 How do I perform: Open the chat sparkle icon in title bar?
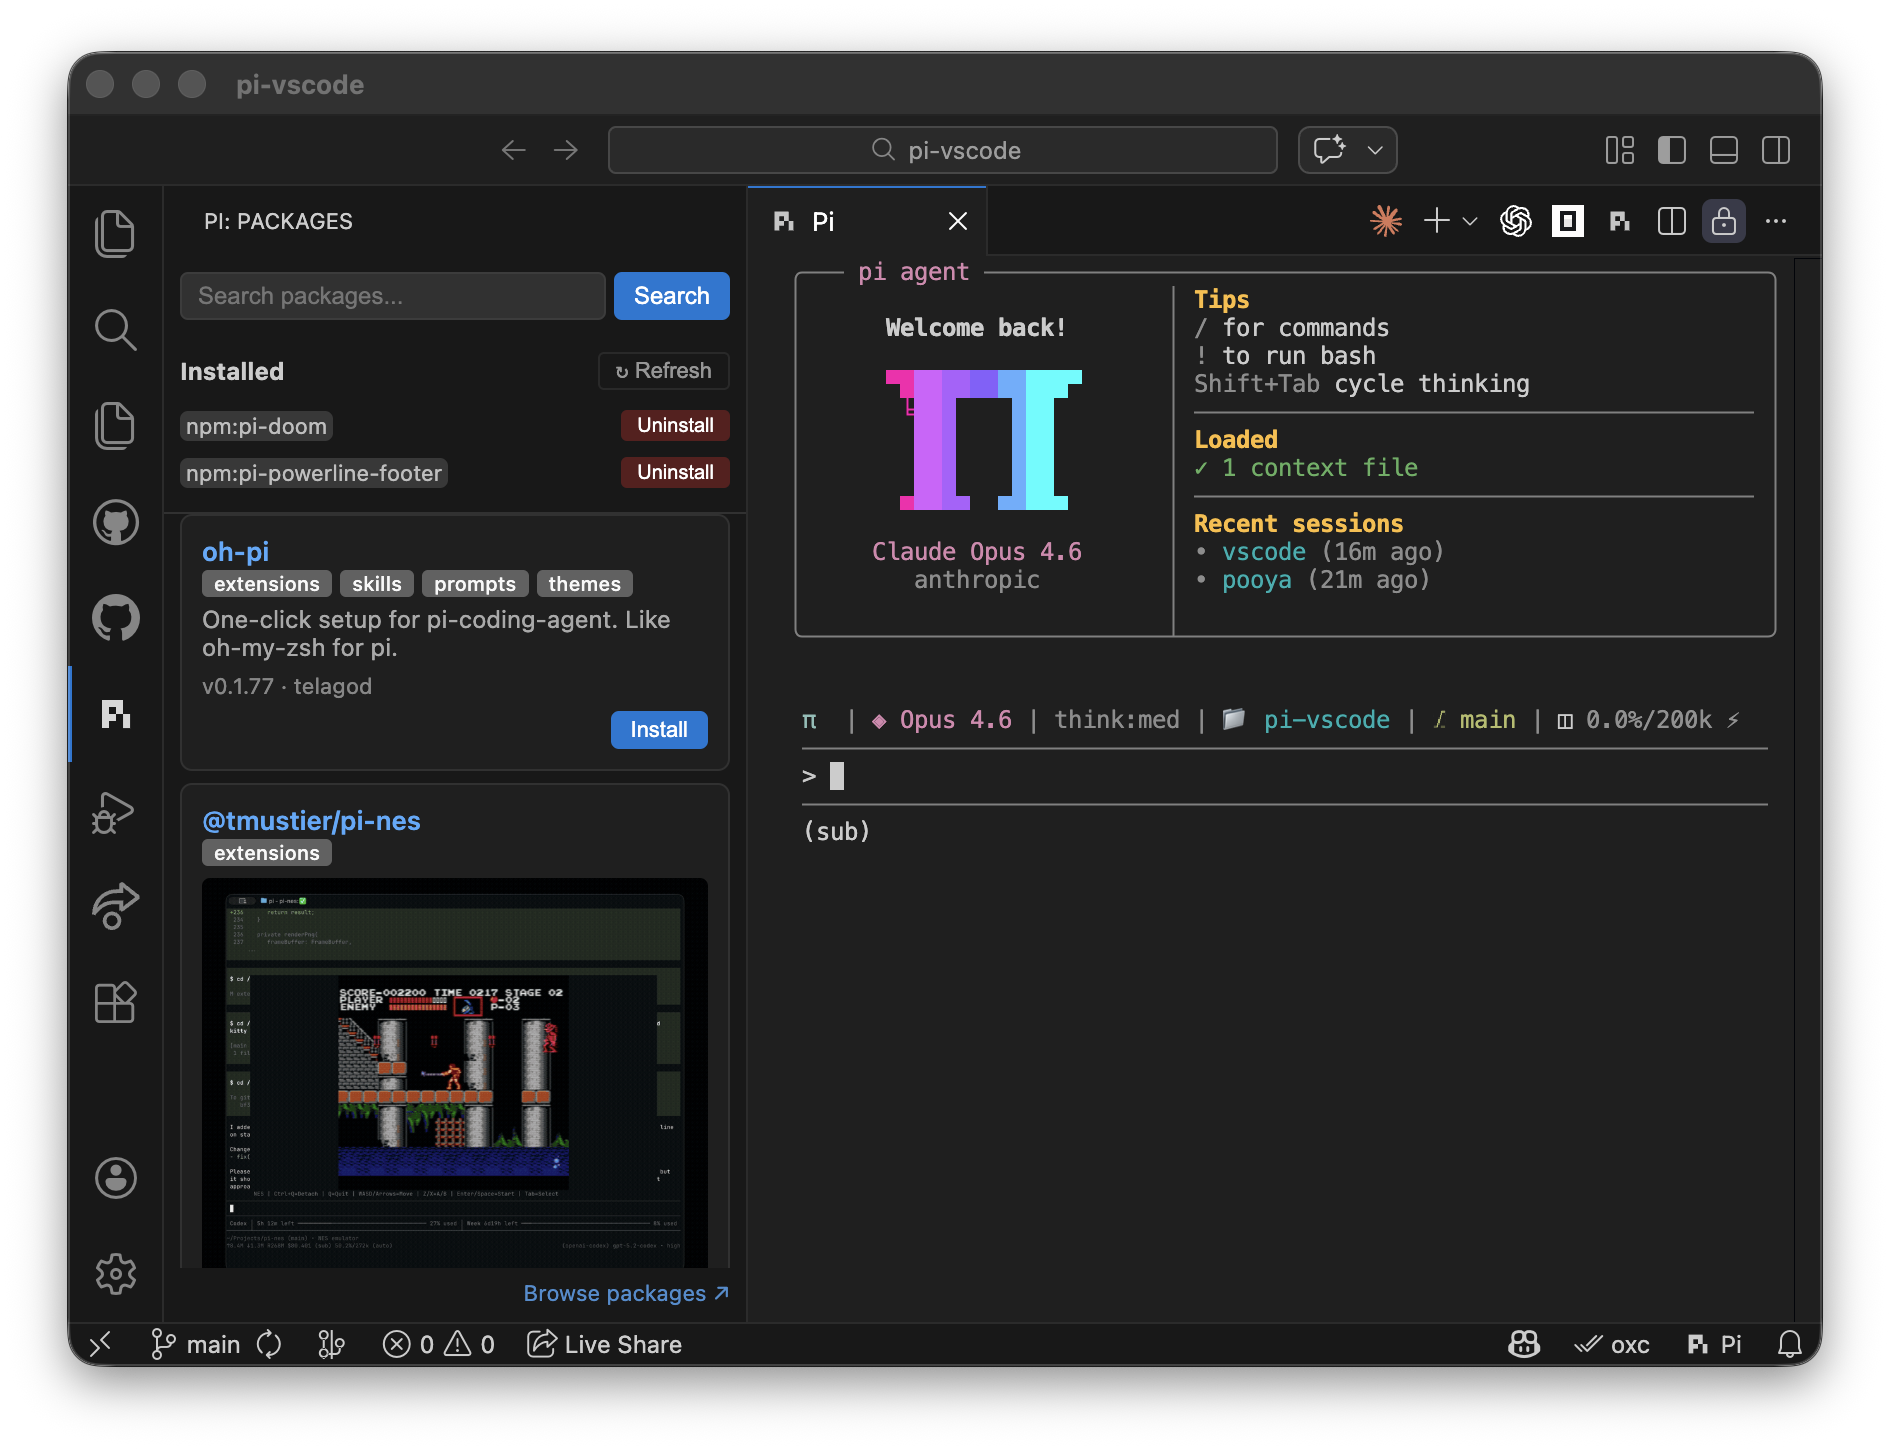[1330, 150]
